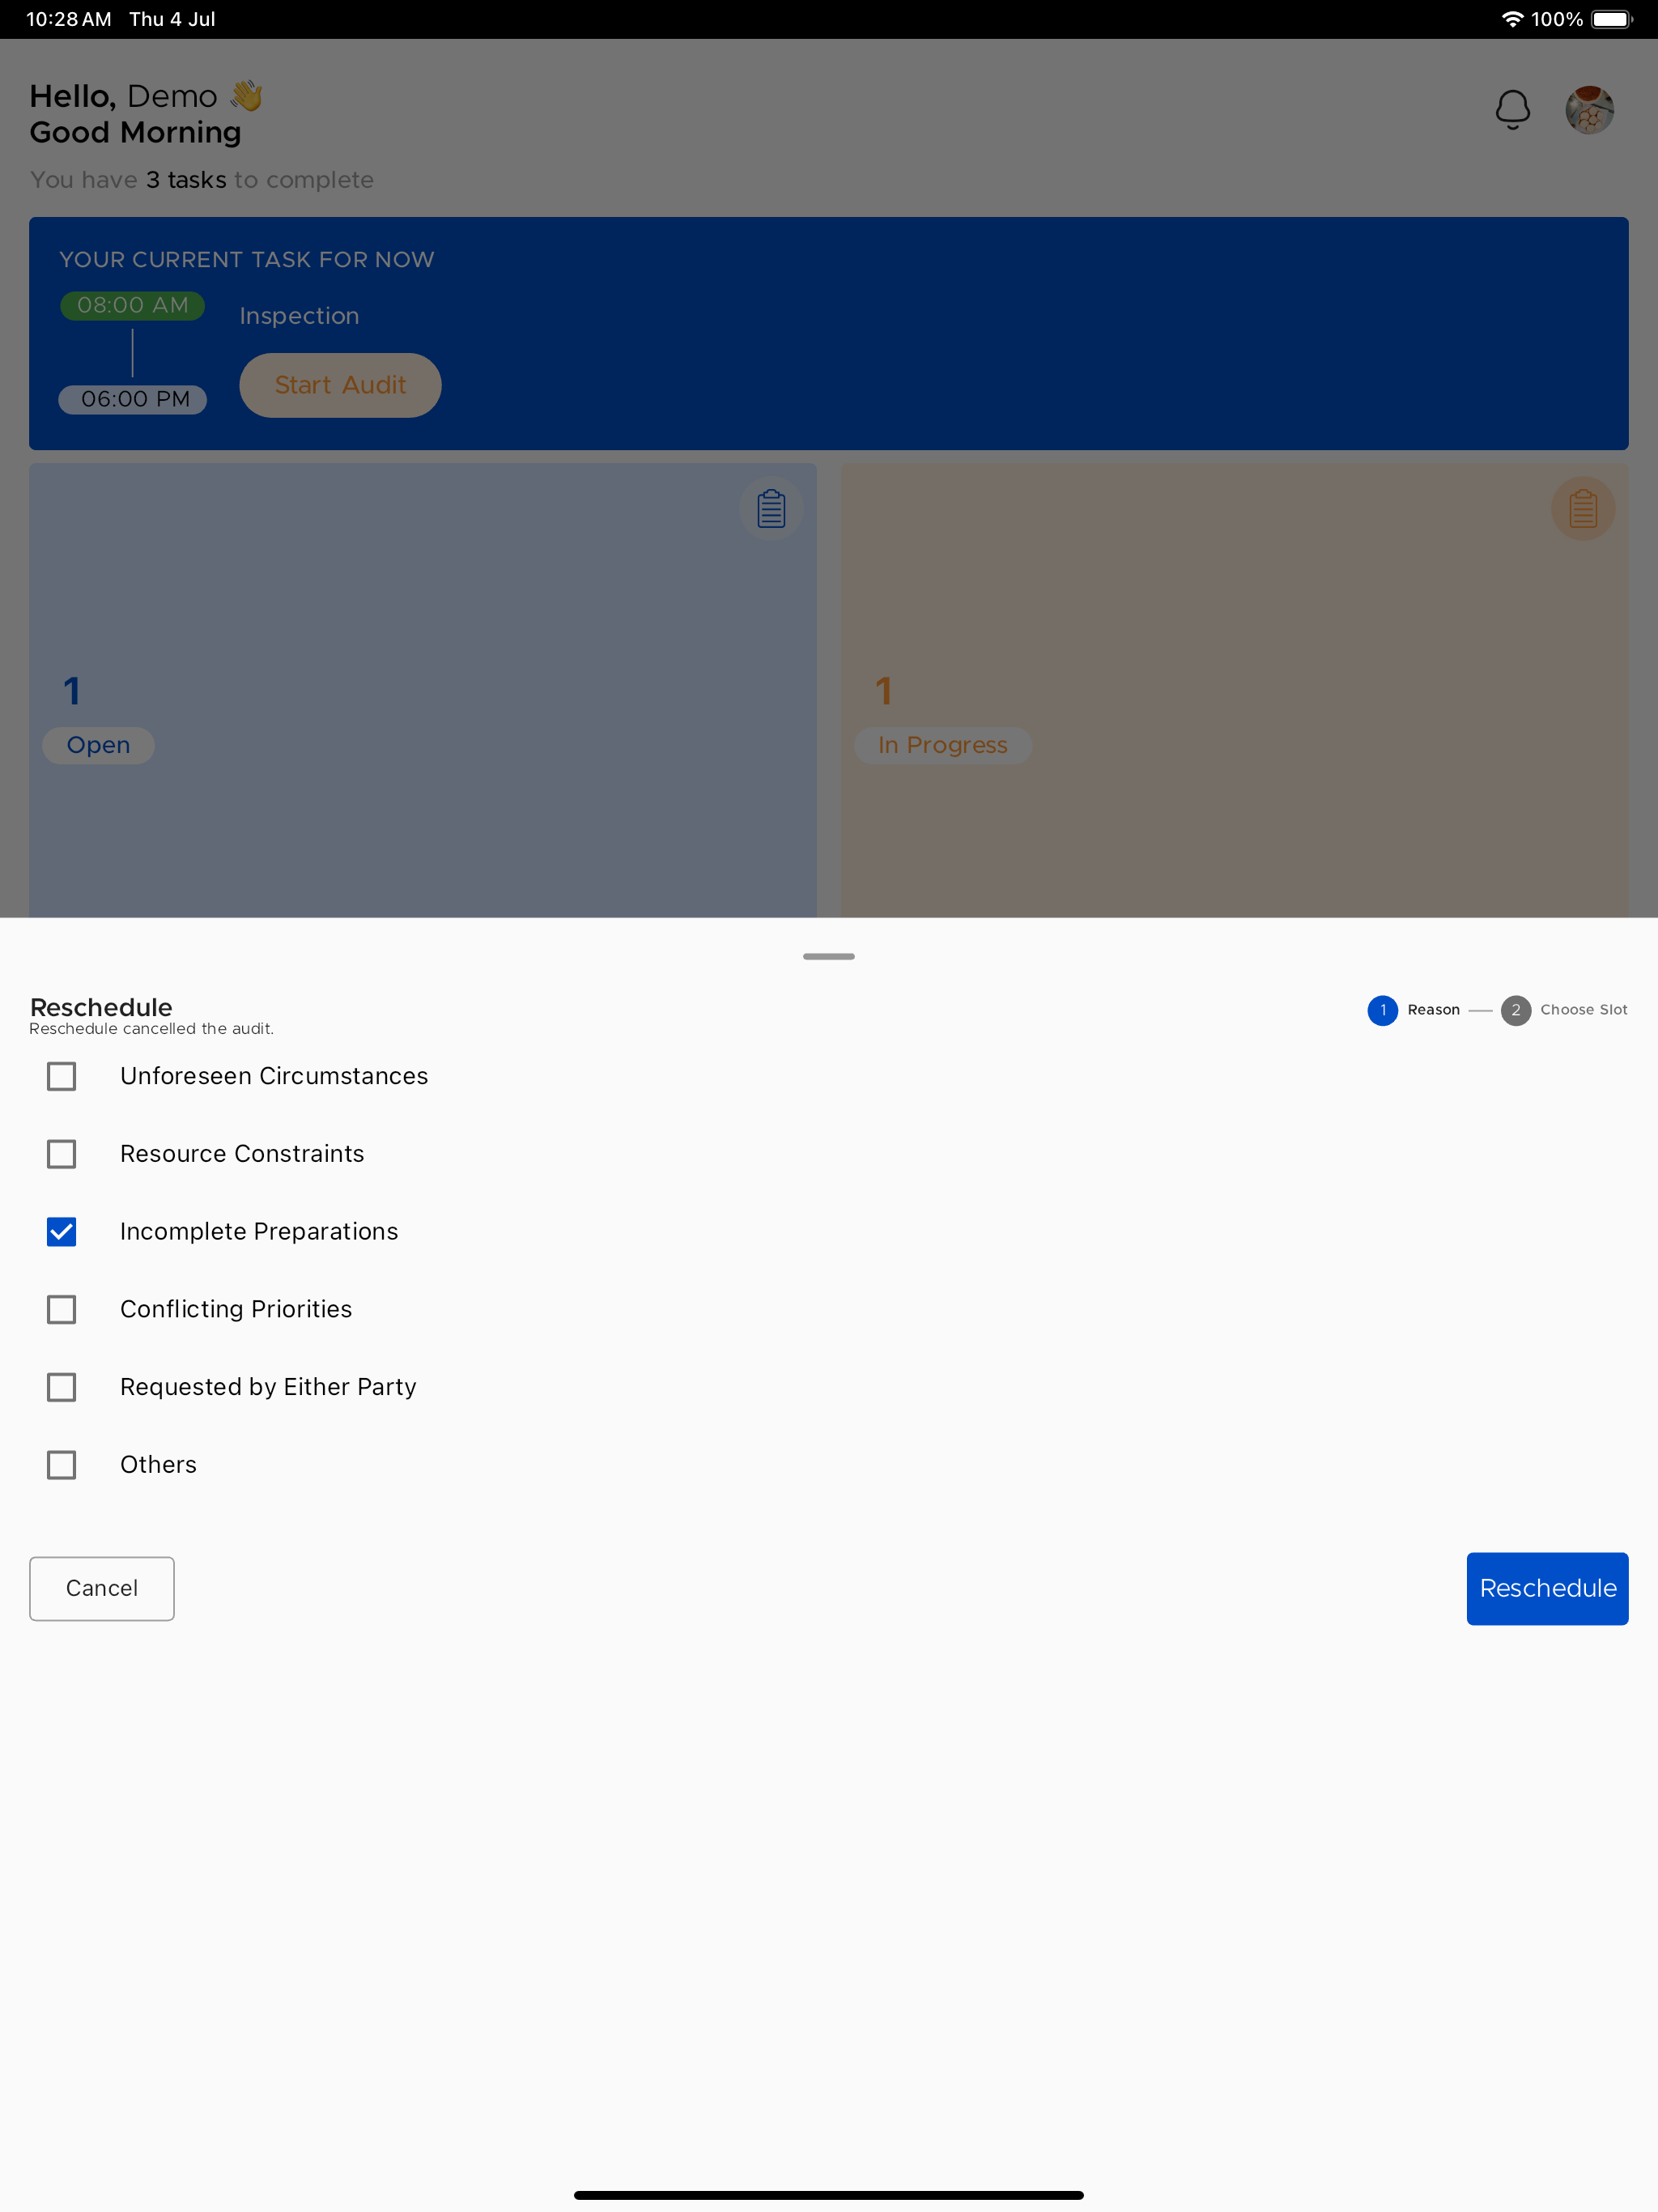
Task: Tap the clipboard icon on Open card
Action: [x=771, y=509]
